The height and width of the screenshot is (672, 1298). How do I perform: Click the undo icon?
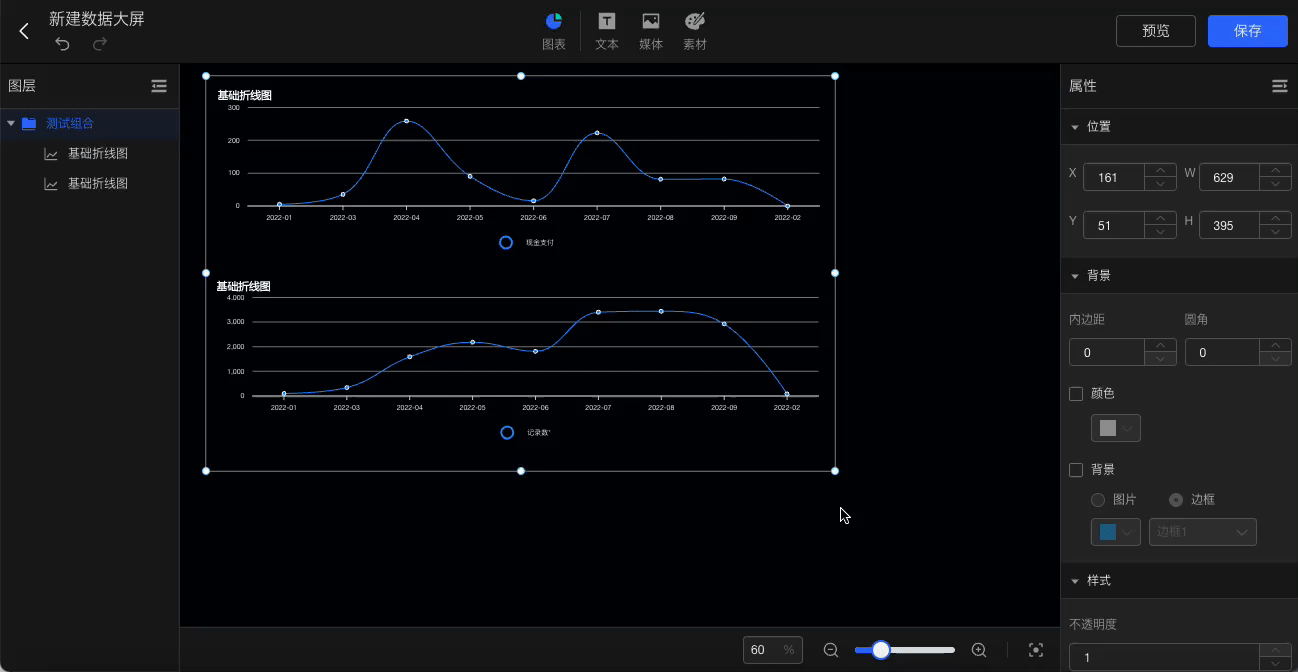[x=62, y=44]
